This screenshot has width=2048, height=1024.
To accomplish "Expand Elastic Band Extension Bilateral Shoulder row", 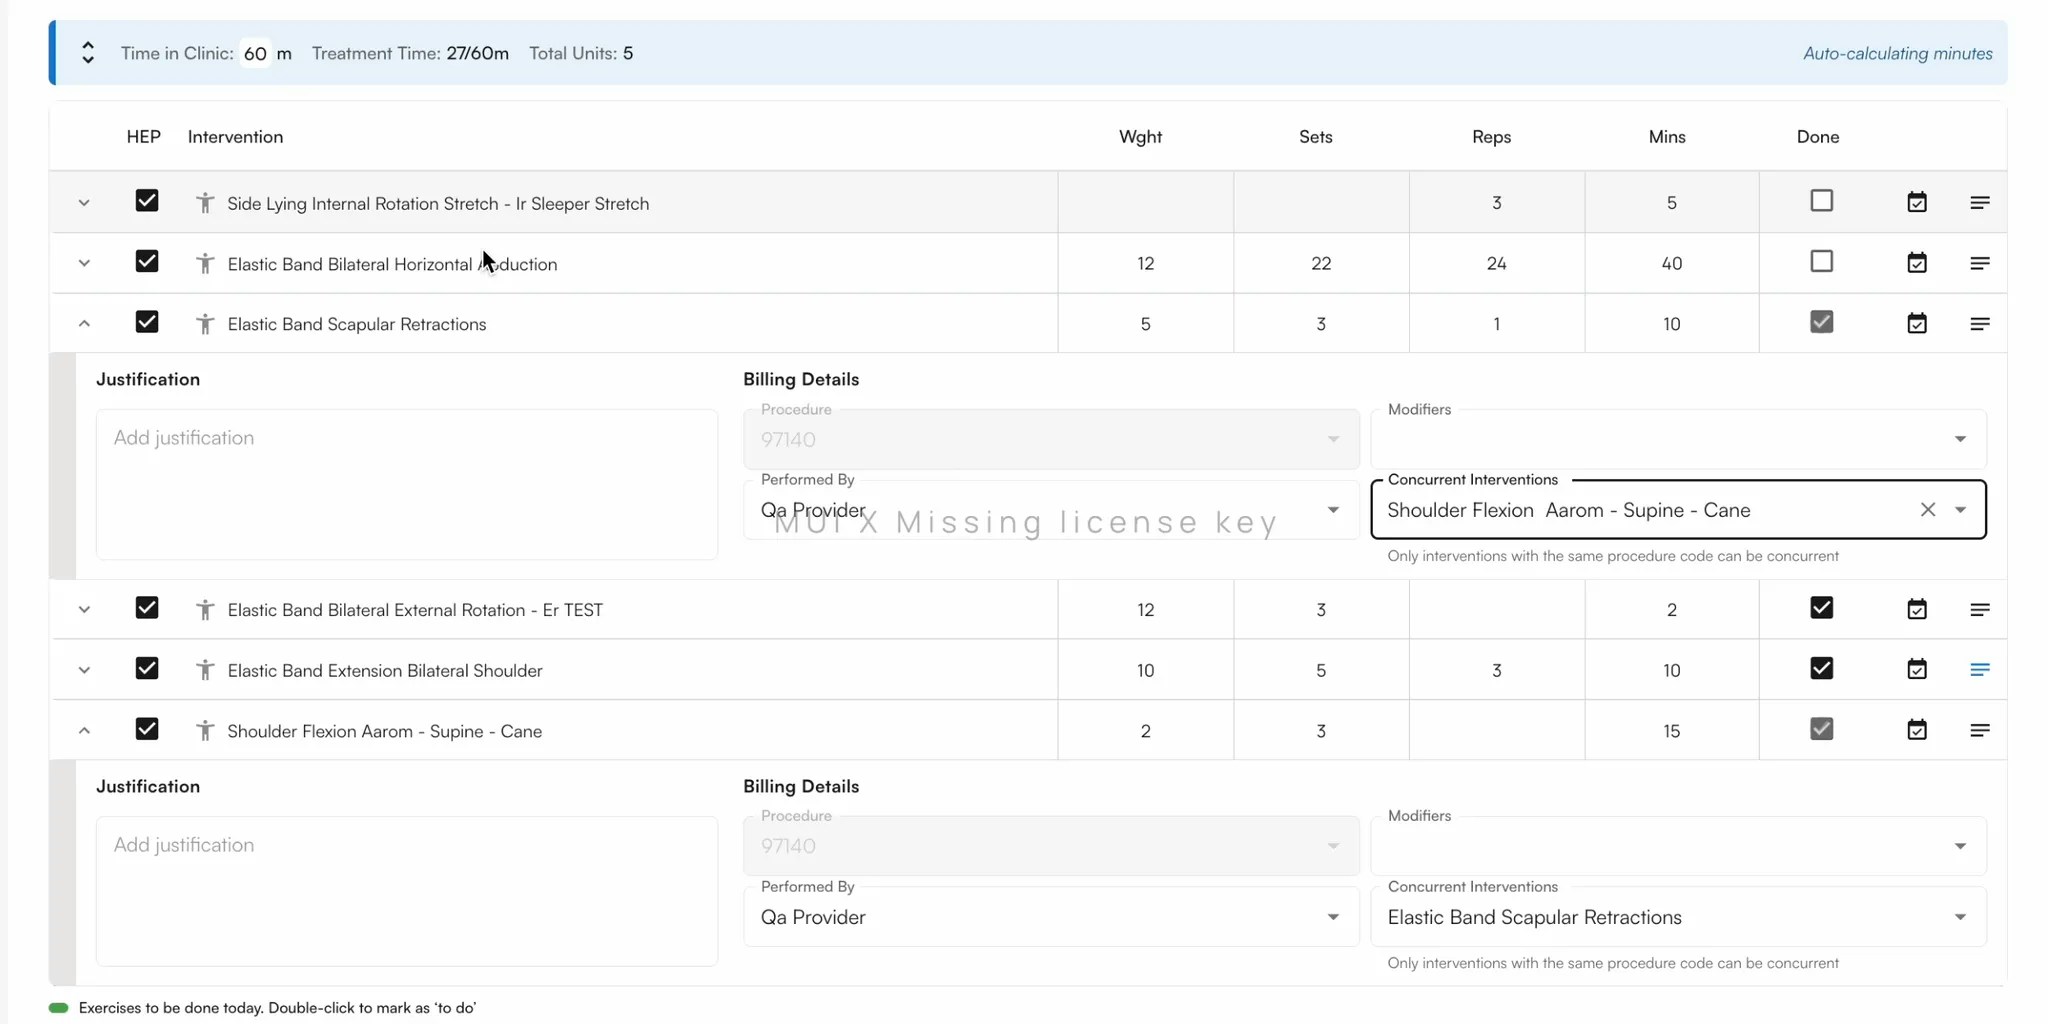I will coord(84,670).
